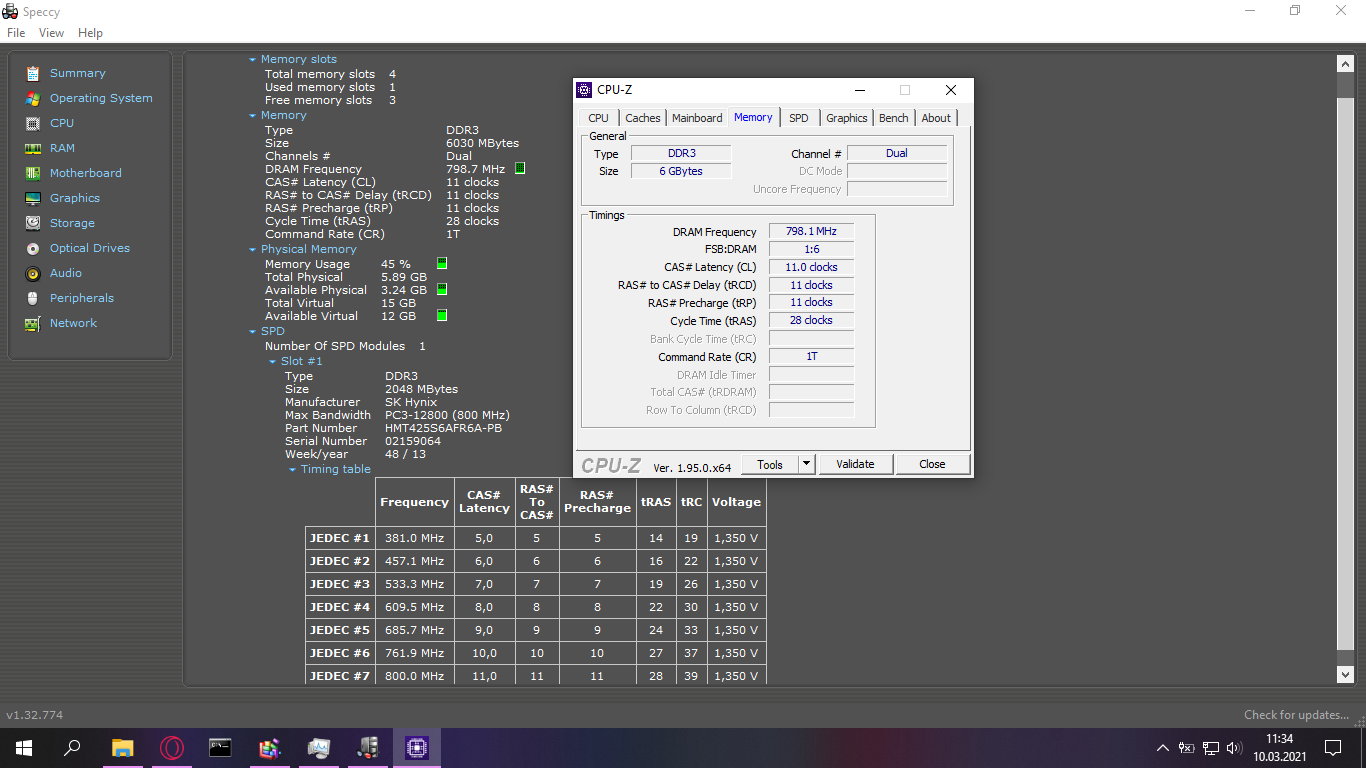Switch to CPU-Z from its taskbar icon
1366x768 pixels.
tap(416, 747)
